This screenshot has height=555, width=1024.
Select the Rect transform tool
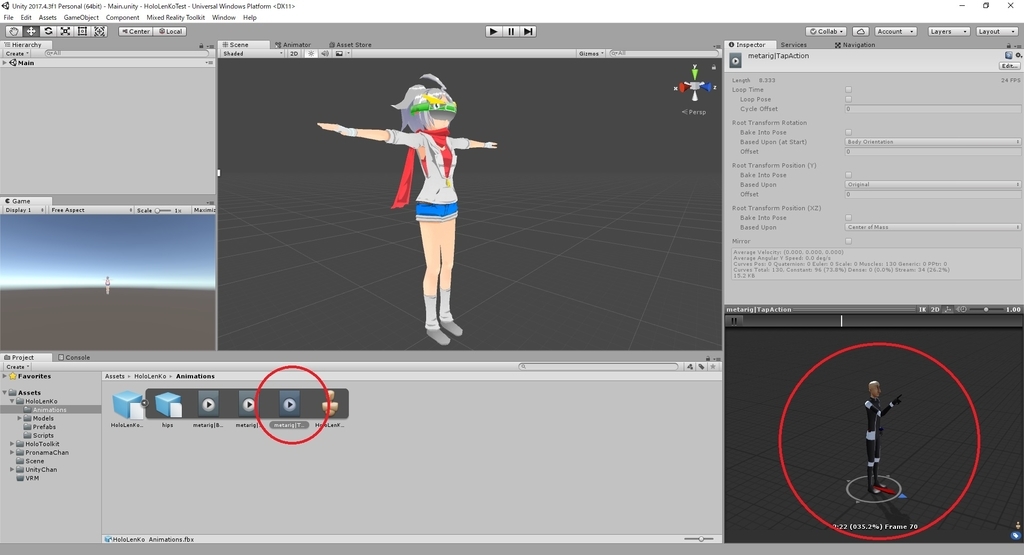point(82,31)
